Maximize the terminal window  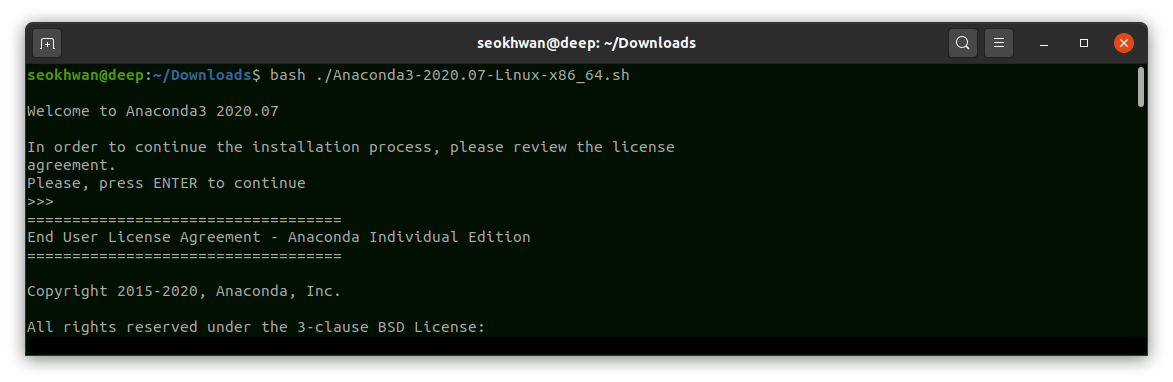(x=1084, y=43)
